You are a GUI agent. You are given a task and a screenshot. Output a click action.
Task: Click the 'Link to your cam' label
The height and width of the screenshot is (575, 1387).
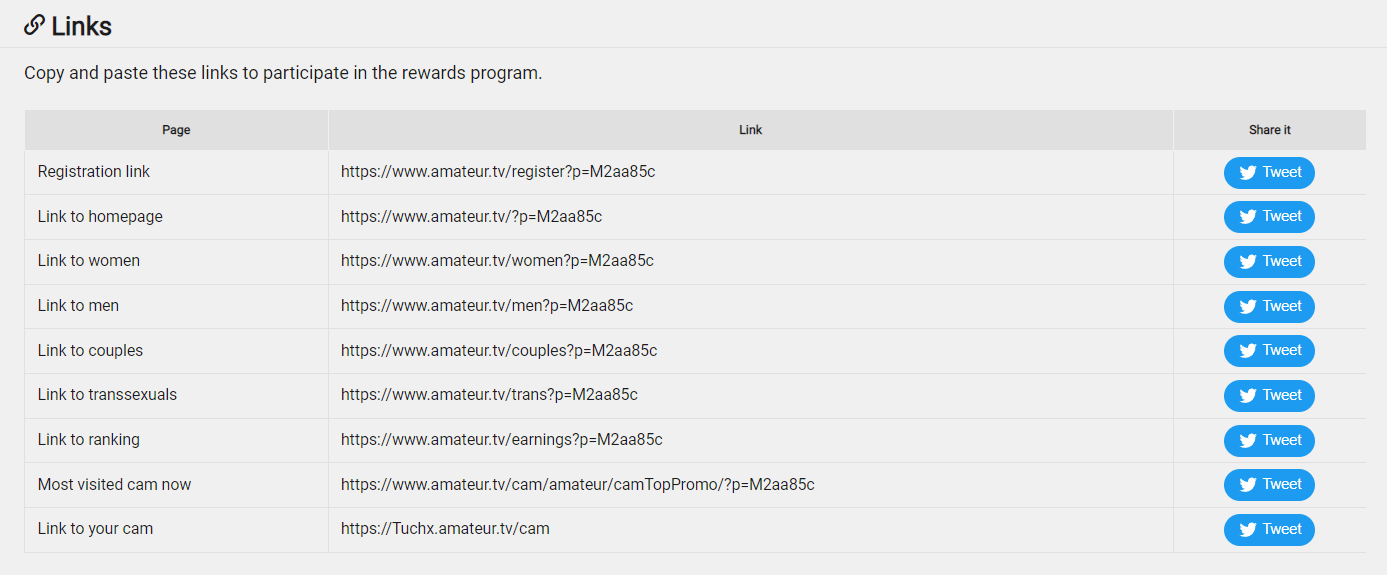[95, 529]
